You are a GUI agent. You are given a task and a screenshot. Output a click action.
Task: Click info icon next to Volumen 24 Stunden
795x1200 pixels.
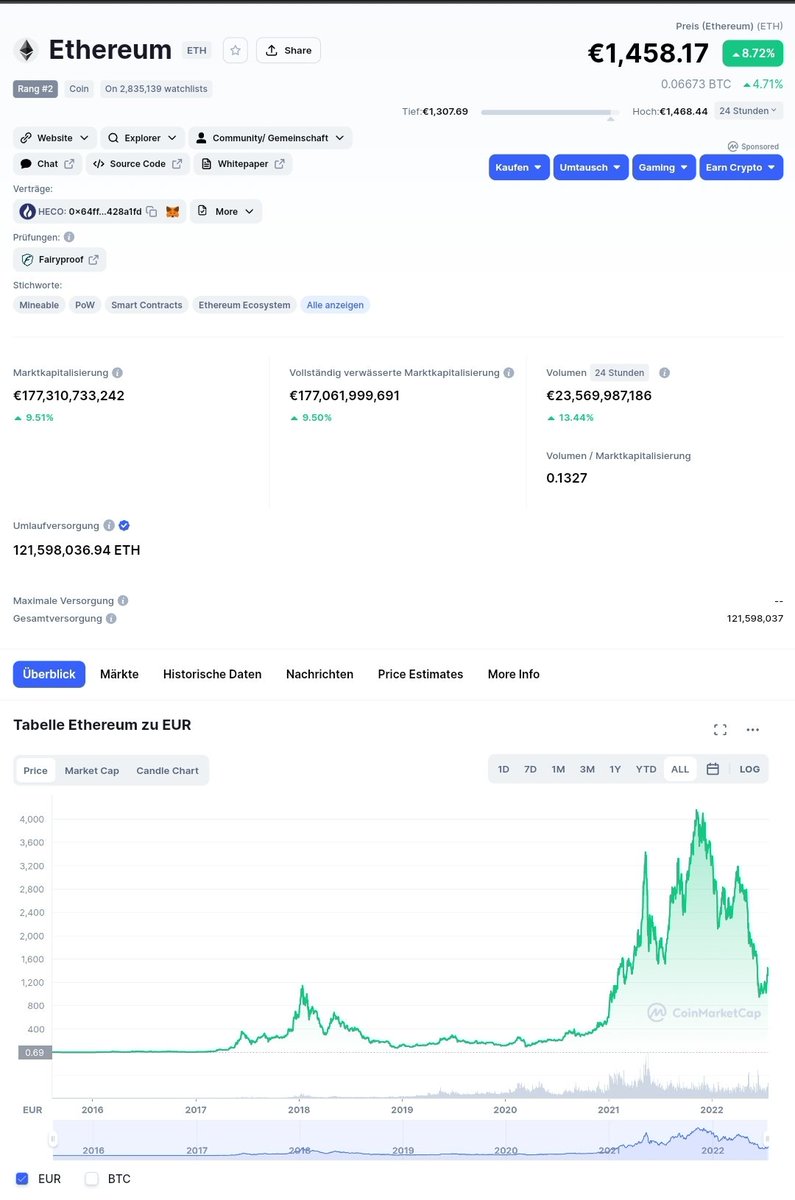[x=664, y=373]
